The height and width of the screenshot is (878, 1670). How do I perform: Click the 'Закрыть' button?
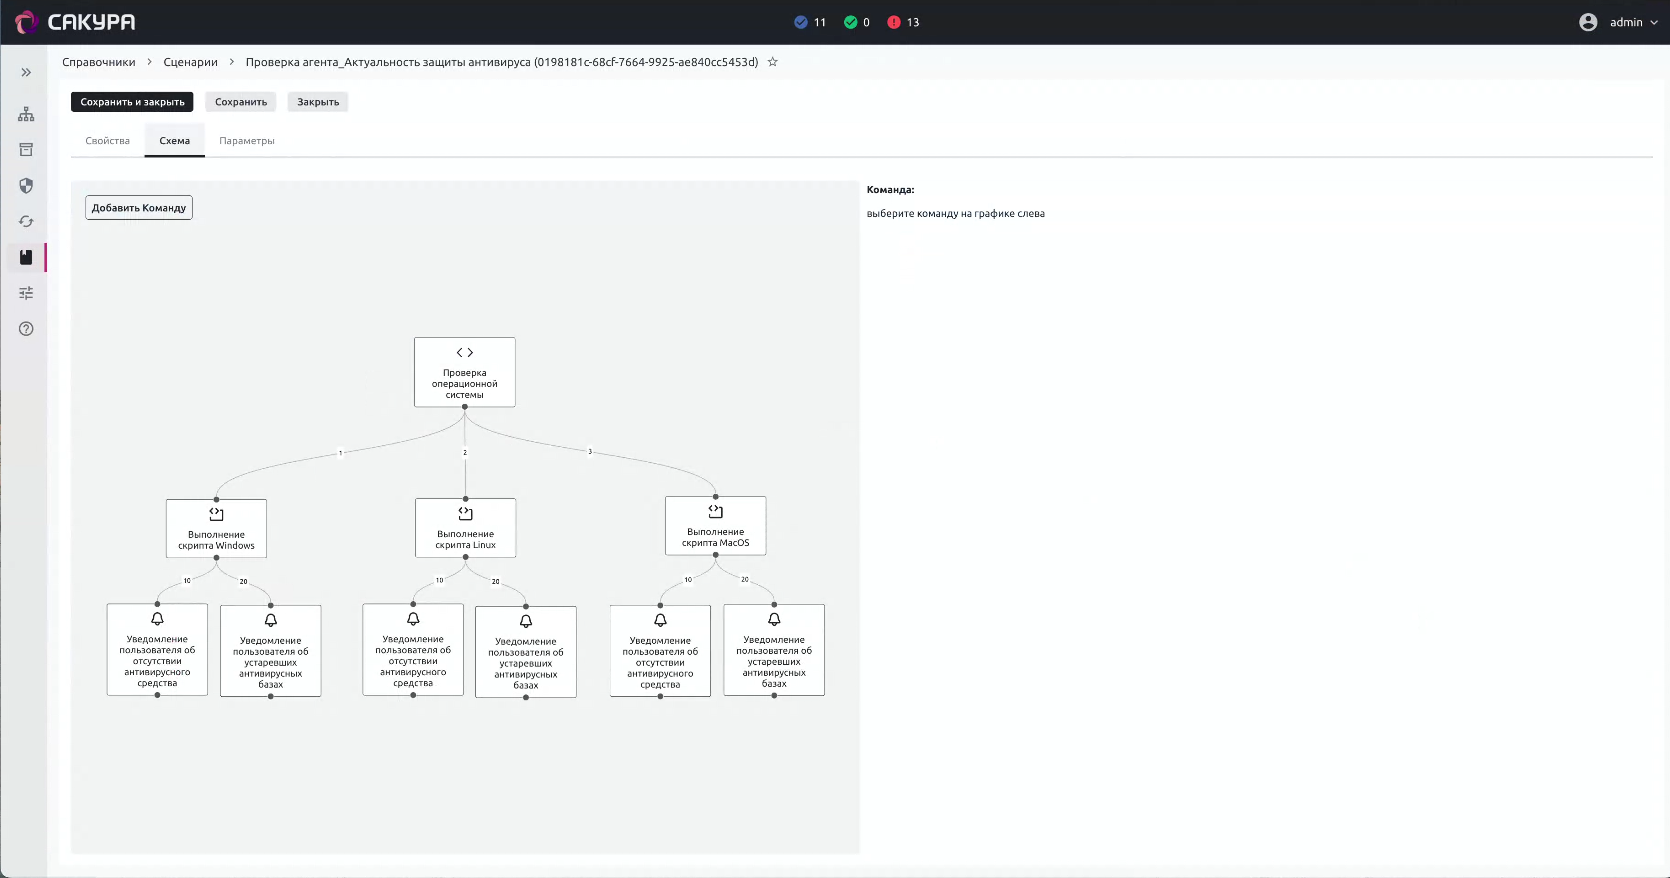tap(318, 102)
